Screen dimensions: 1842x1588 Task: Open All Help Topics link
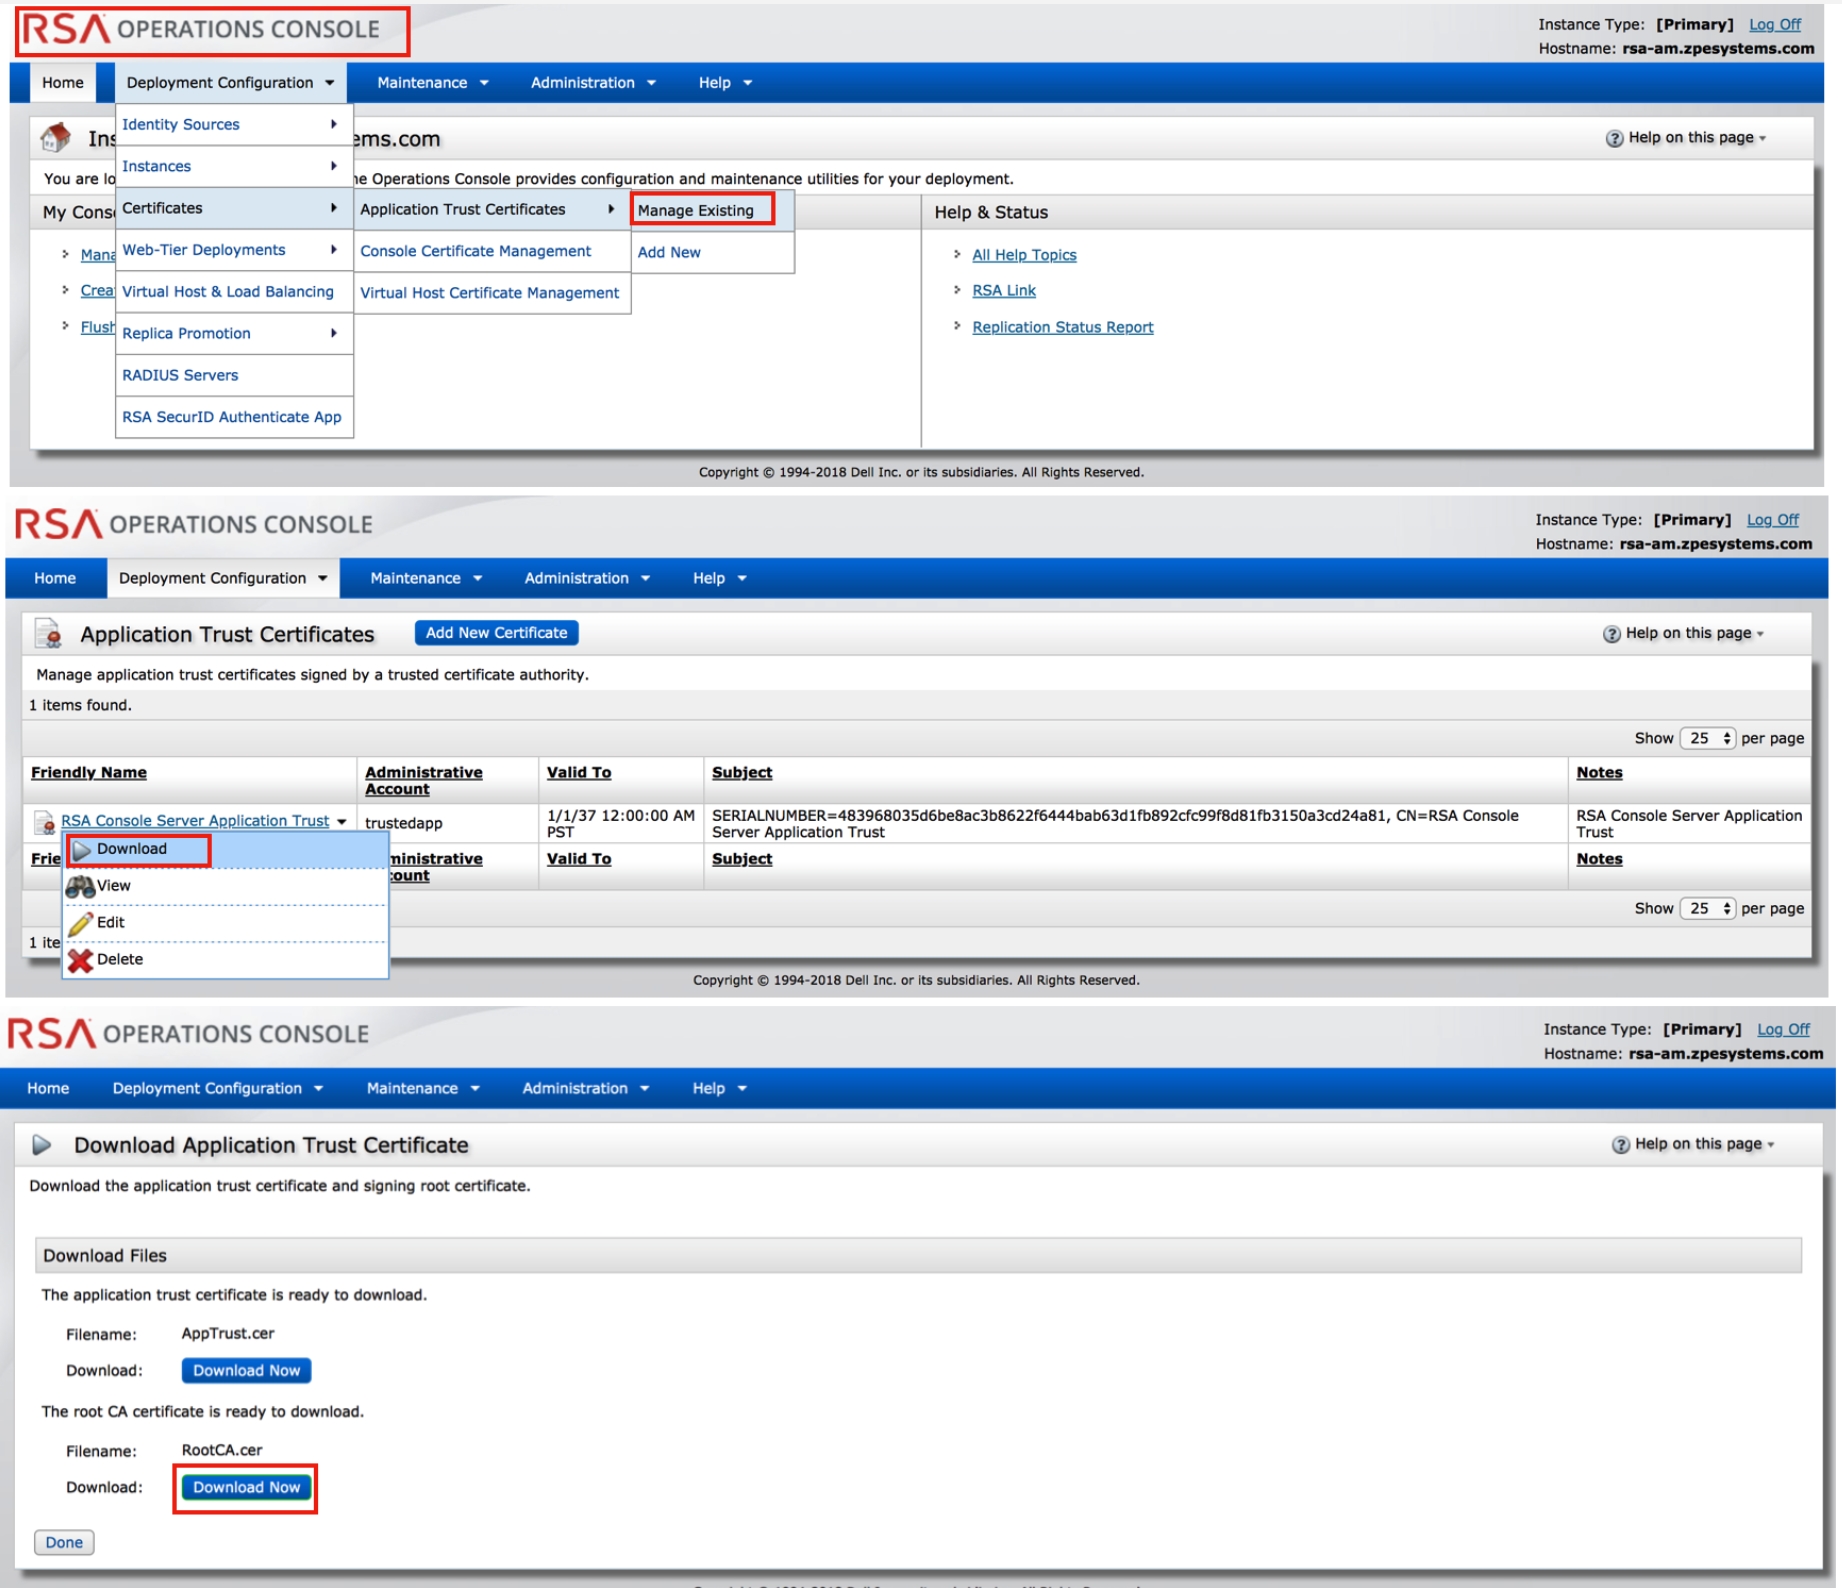click(x=1024, y=255)
